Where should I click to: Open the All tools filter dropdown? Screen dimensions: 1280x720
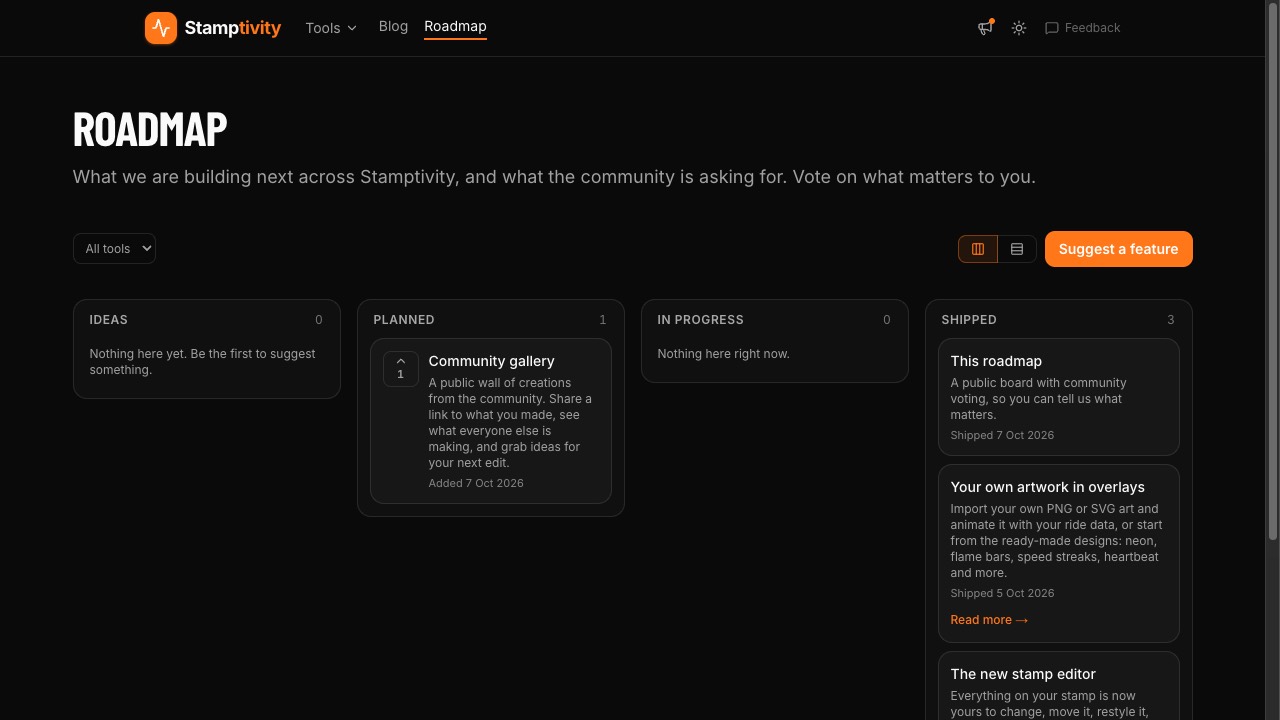(114, 249)
